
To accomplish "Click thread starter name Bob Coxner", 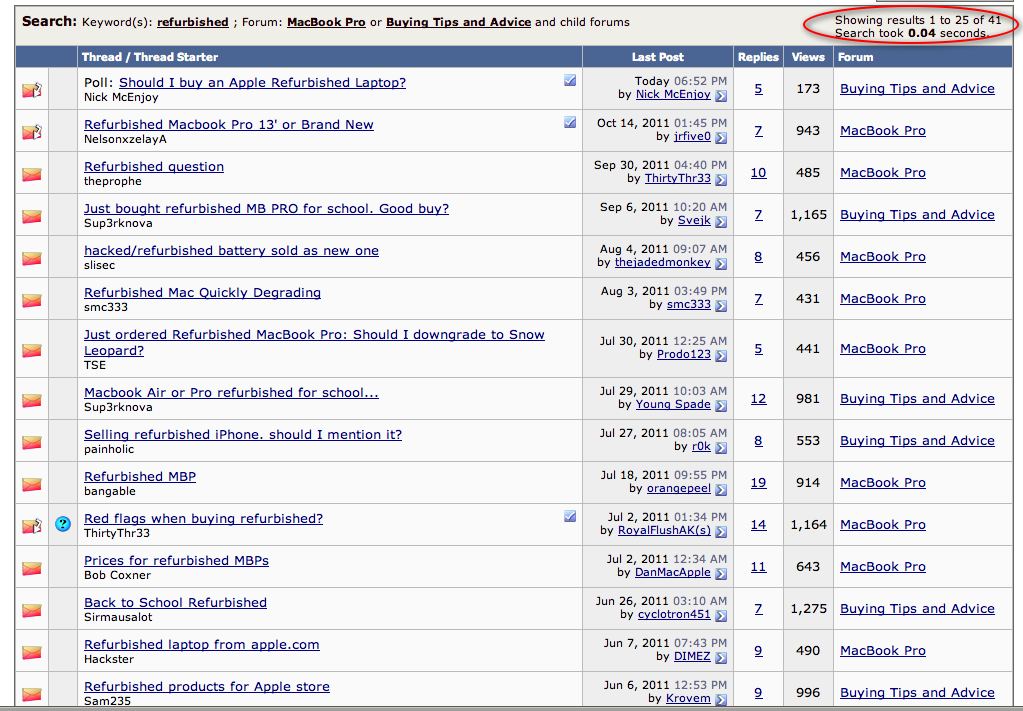I will [x=117, y=575].
